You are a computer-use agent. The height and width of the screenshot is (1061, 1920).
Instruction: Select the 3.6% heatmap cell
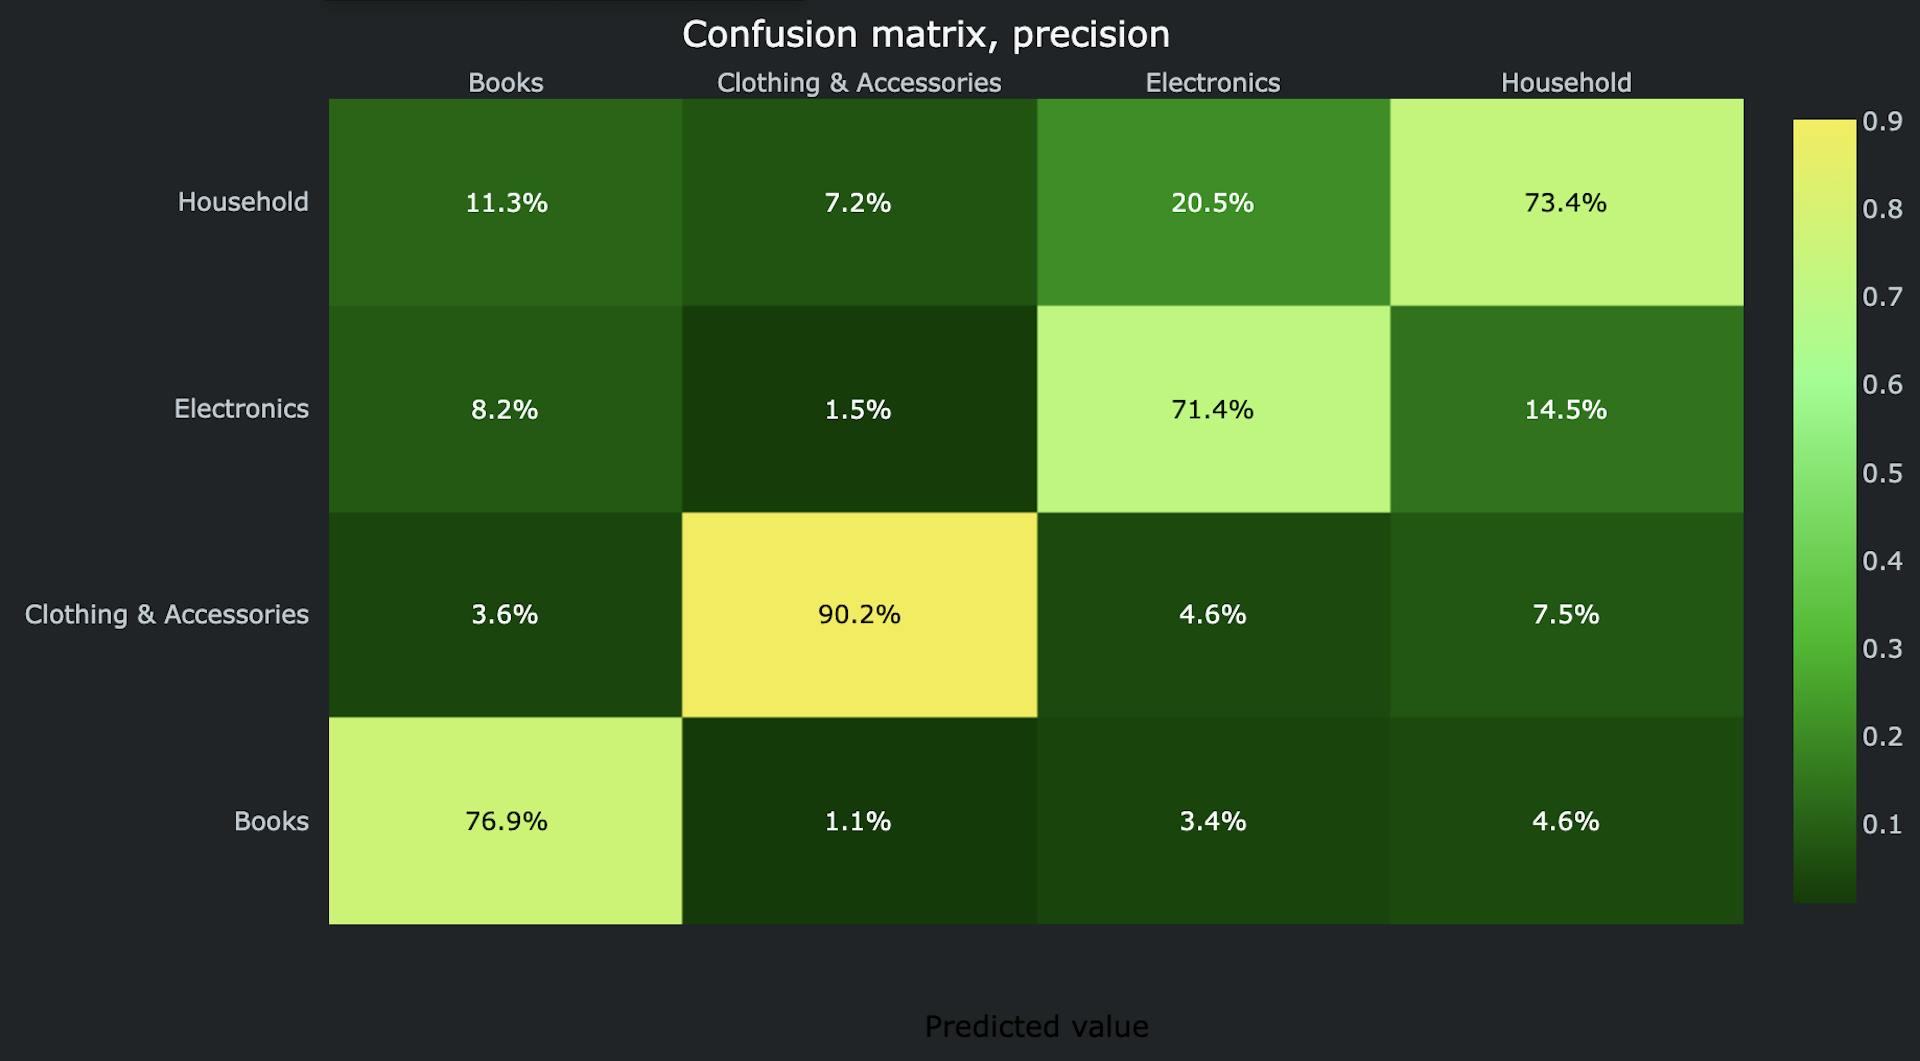click(506, 614)
